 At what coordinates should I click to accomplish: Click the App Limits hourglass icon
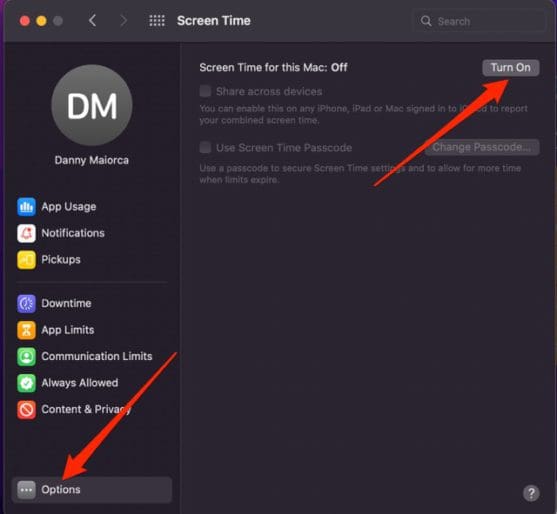(x=26, y=330)
